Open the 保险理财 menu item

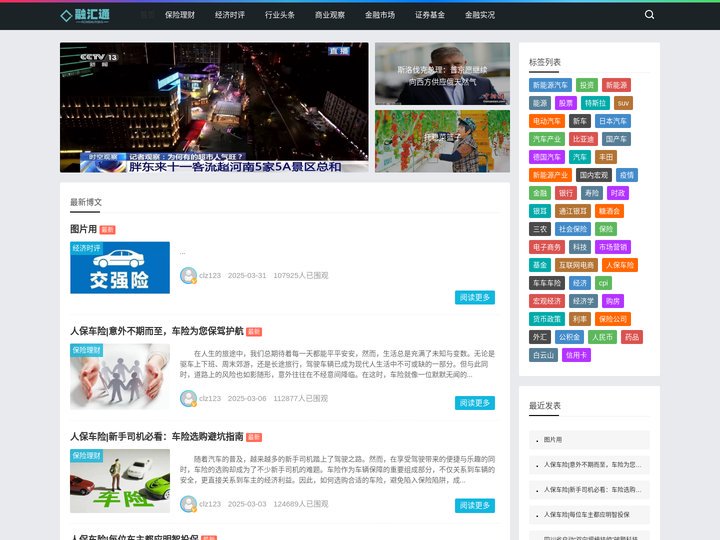[x=180, y=15]
